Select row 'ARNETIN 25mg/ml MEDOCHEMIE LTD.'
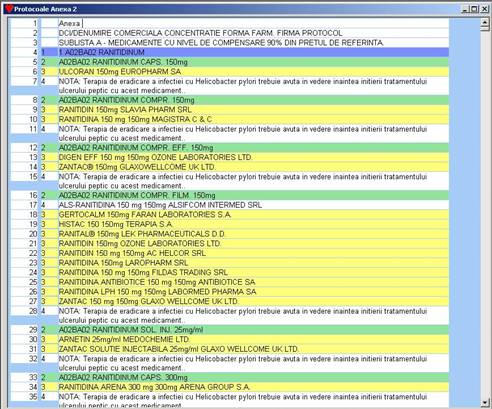This screenshot has width=492, height=409. click(x=253, y=340)
